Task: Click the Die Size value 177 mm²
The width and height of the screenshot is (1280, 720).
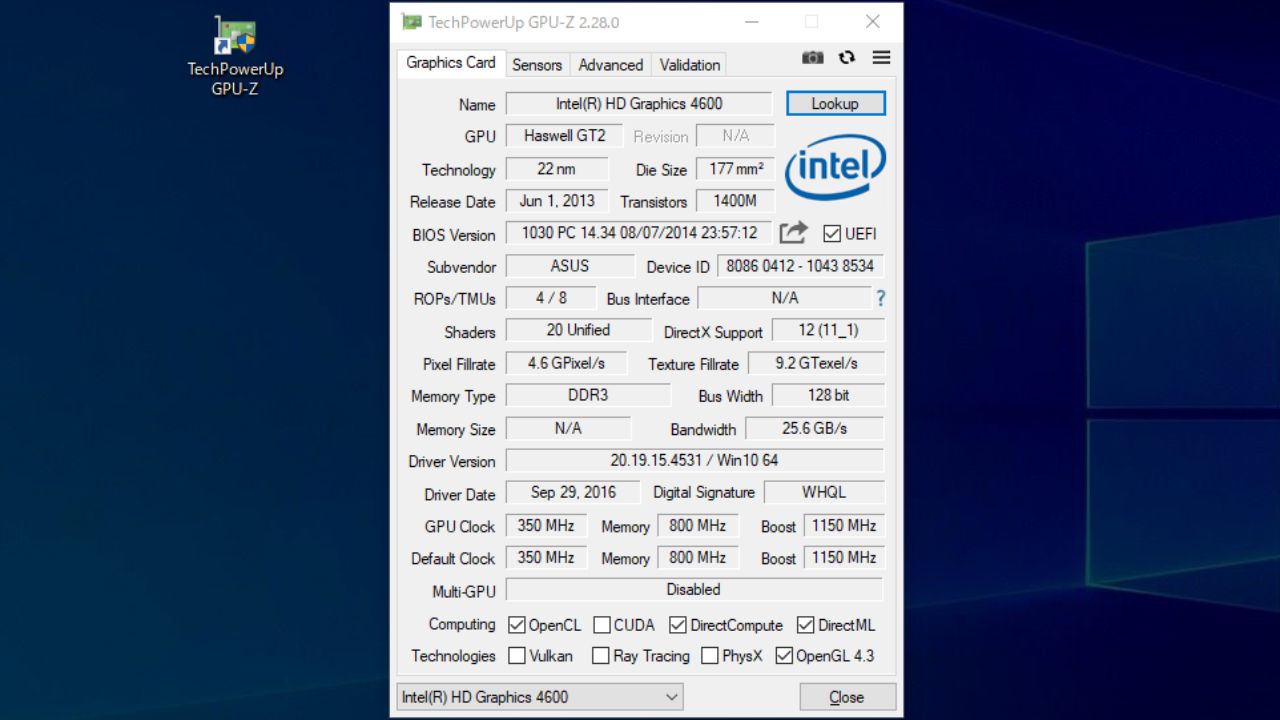Action: point(736,169)
